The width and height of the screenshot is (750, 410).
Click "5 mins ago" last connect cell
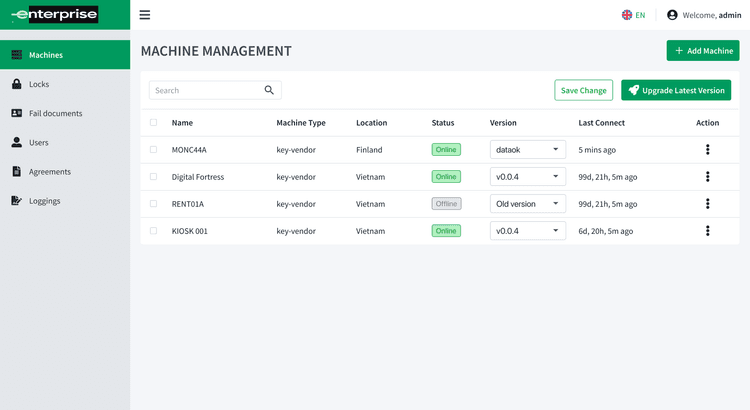click(597, 150)
